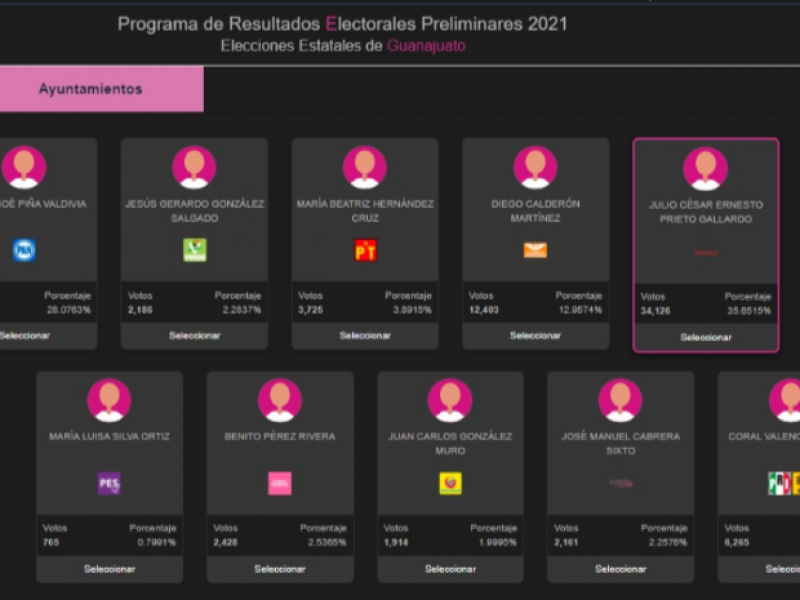
Task: Click the vote count '765'
Action: point(51,542)
